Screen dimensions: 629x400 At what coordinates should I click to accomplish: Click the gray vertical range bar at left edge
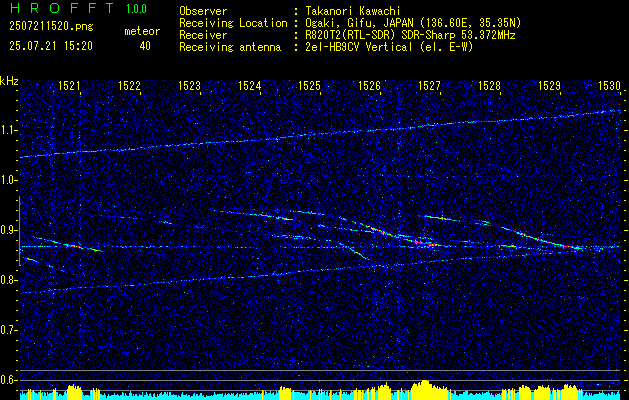coord(19,231)
